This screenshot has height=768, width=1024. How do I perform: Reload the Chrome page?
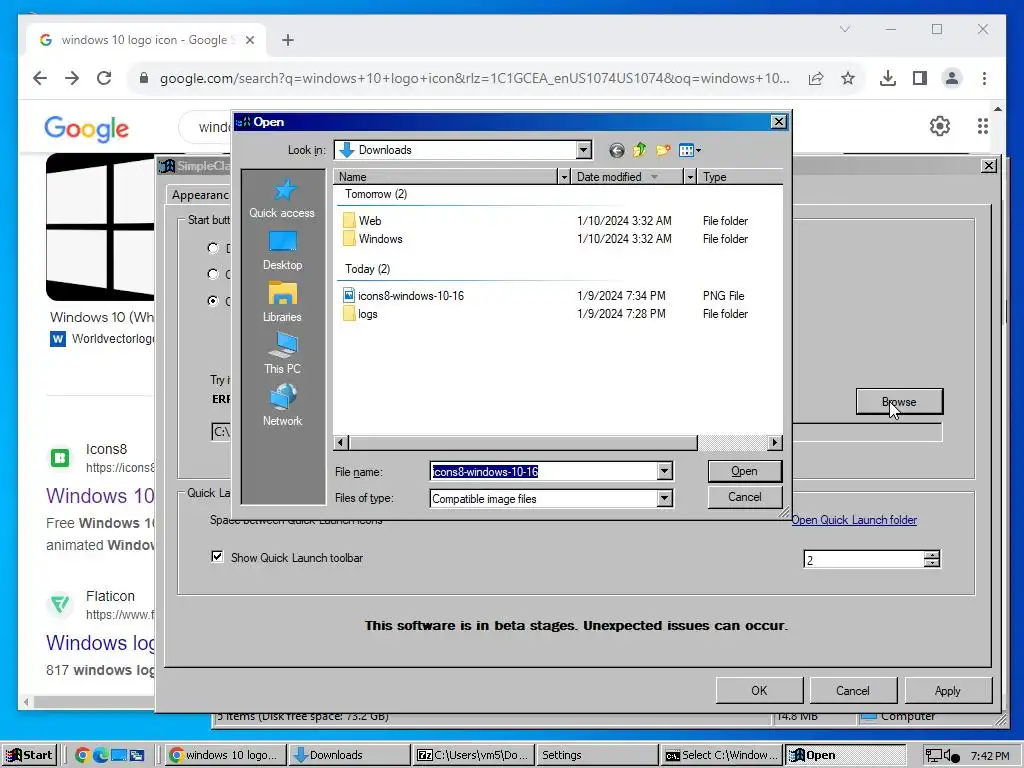[x=104, y=78]
